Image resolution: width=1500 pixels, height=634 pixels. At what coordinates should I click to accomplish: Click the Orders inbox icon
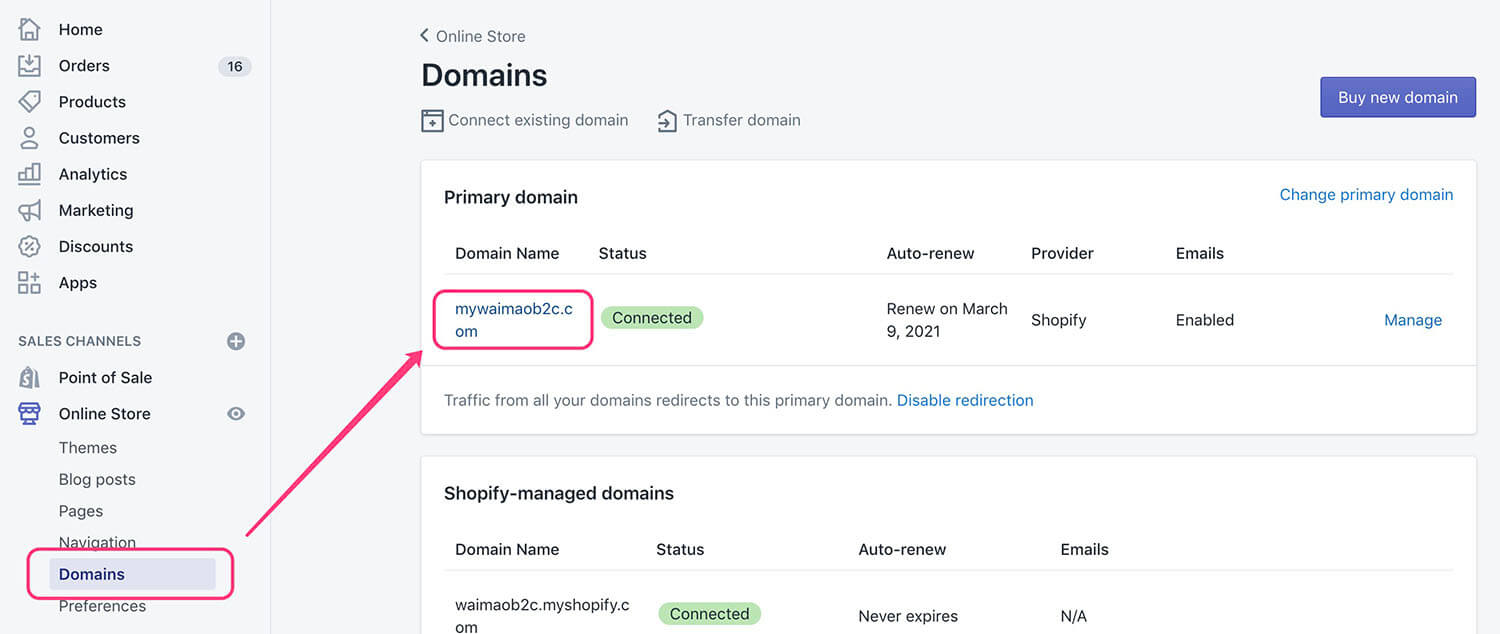point(30,66)
